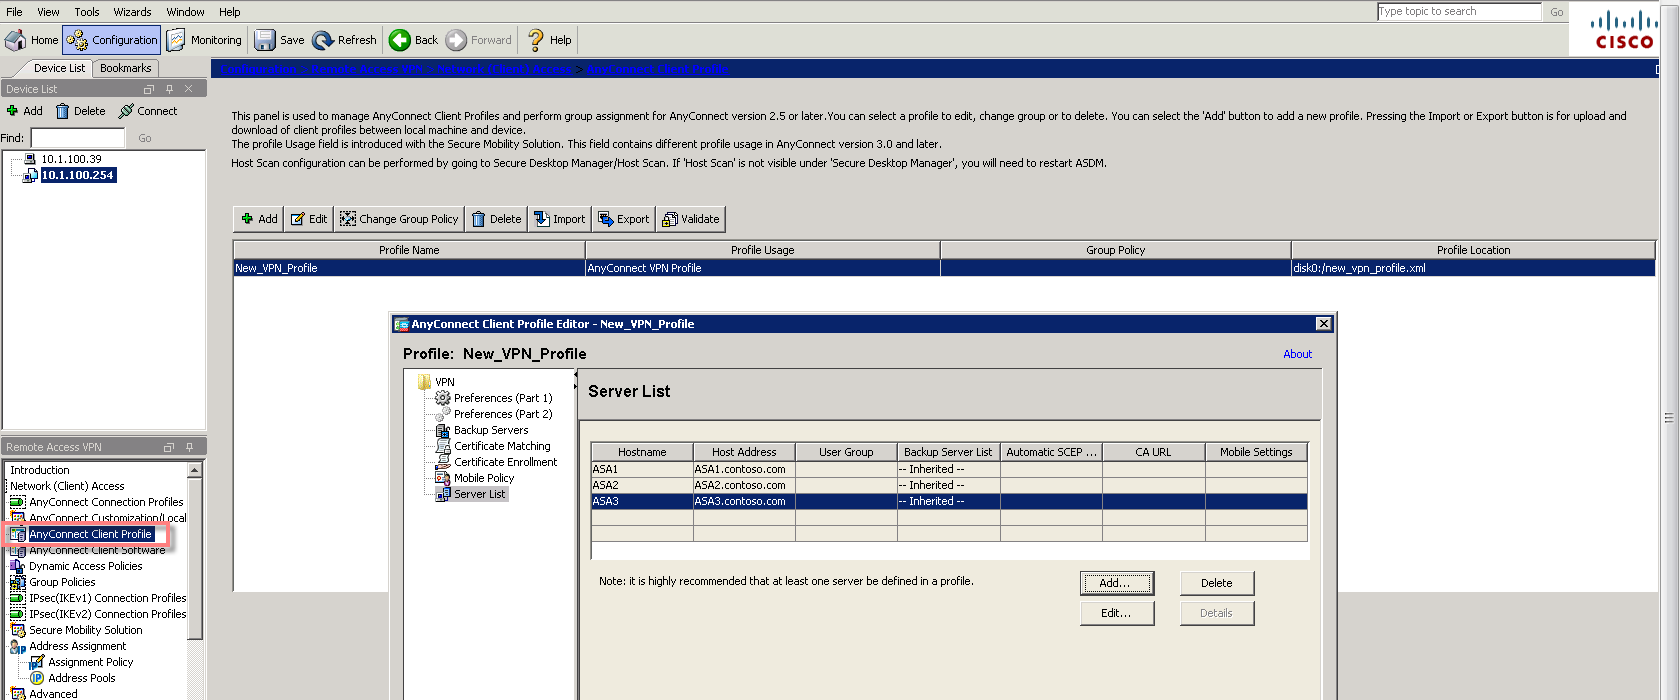Open Dynamic Access Policies
The image size is (1680, 700).
(x=86, y=566)
